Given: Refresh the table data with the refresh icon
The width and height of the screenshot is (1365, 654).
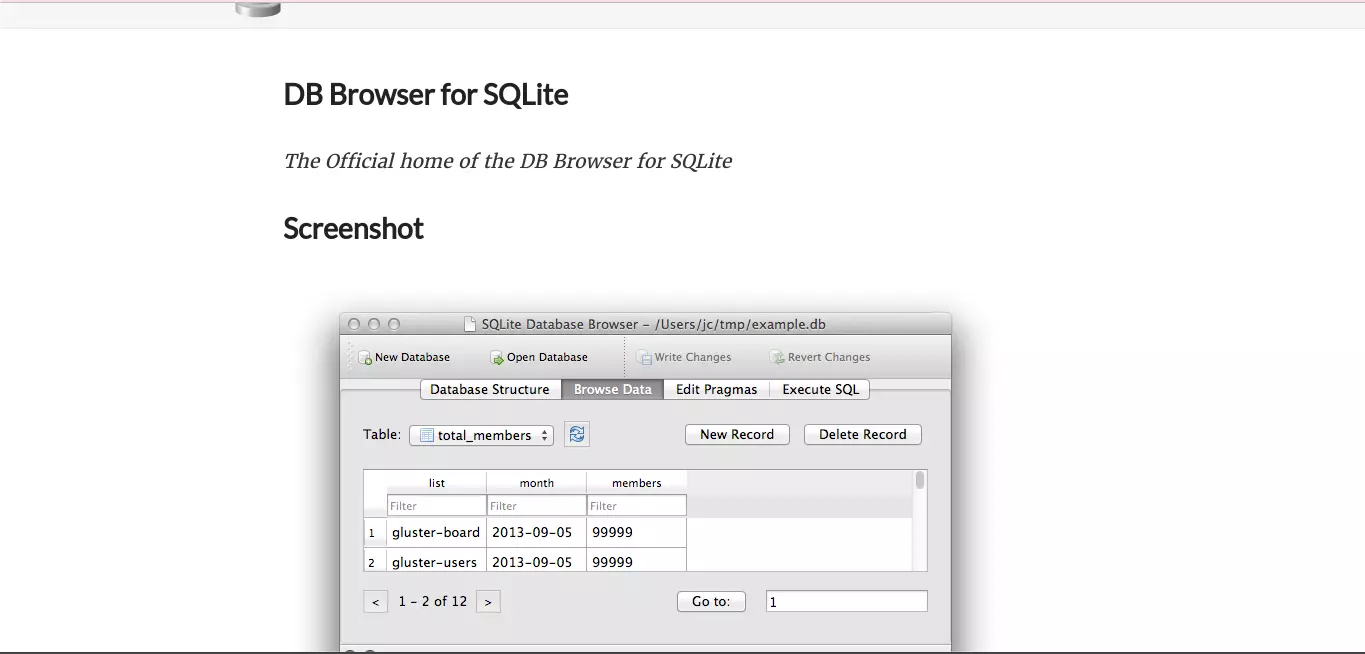Looking at the screenshot, I should point(577,434).
